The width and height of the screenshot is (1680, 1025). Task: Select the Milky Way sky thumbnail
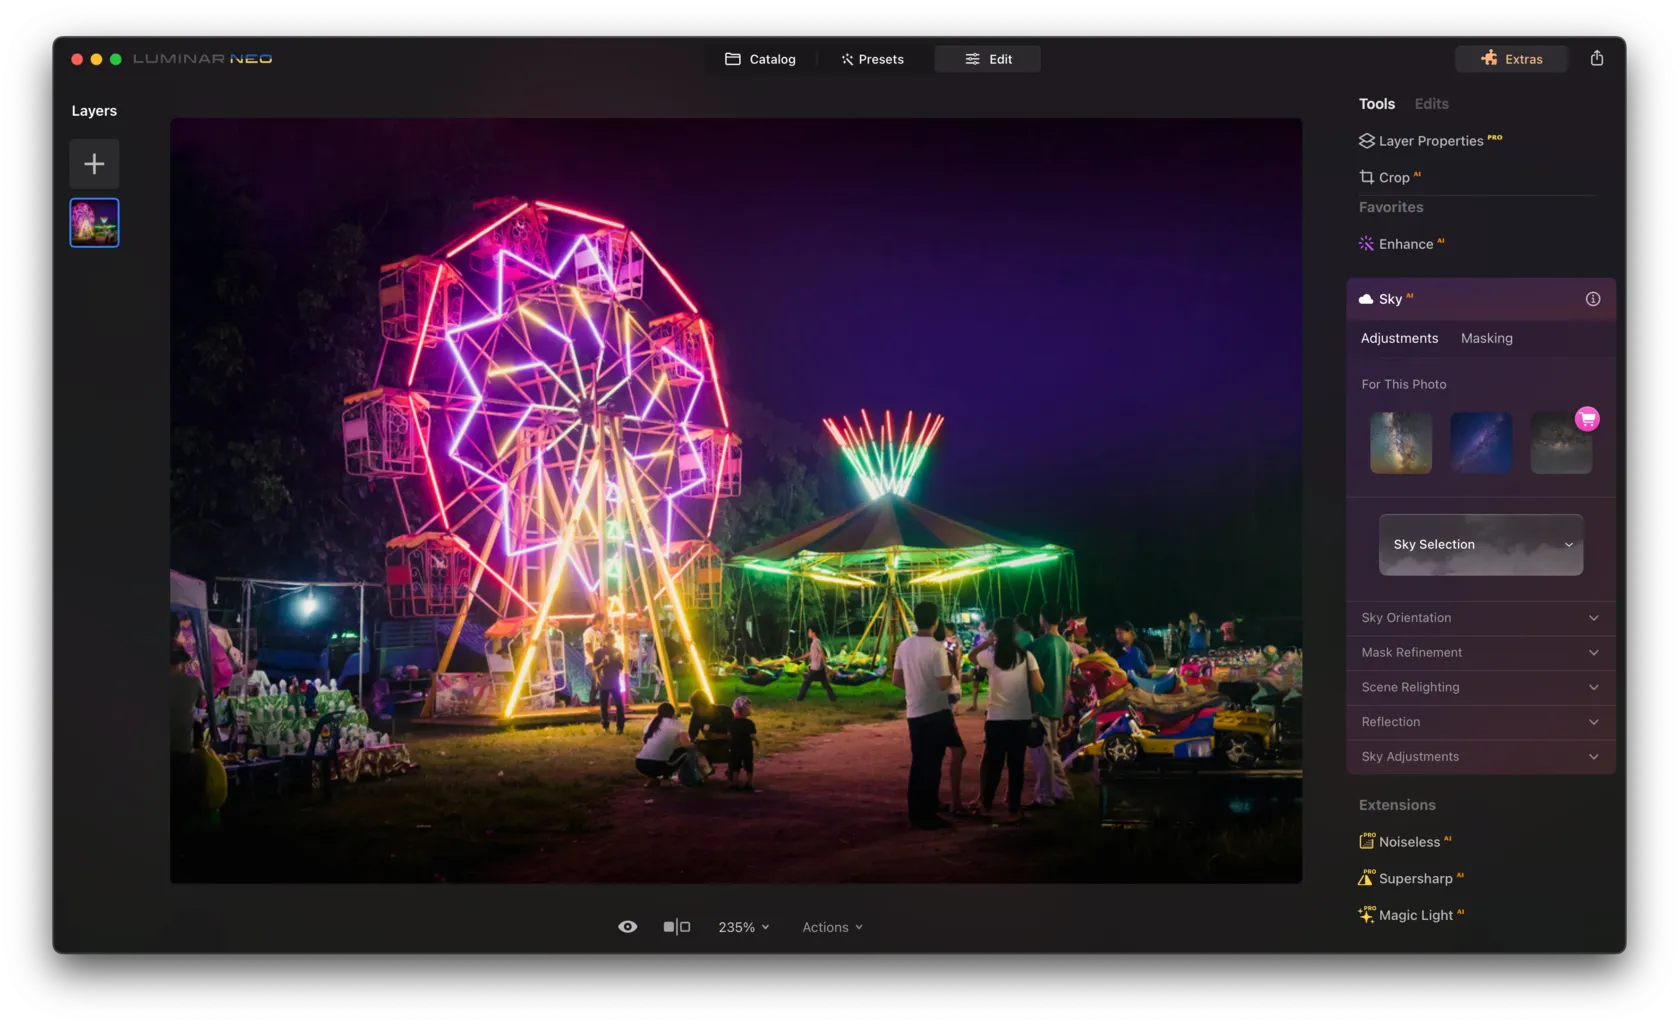tap(1400, 443)
